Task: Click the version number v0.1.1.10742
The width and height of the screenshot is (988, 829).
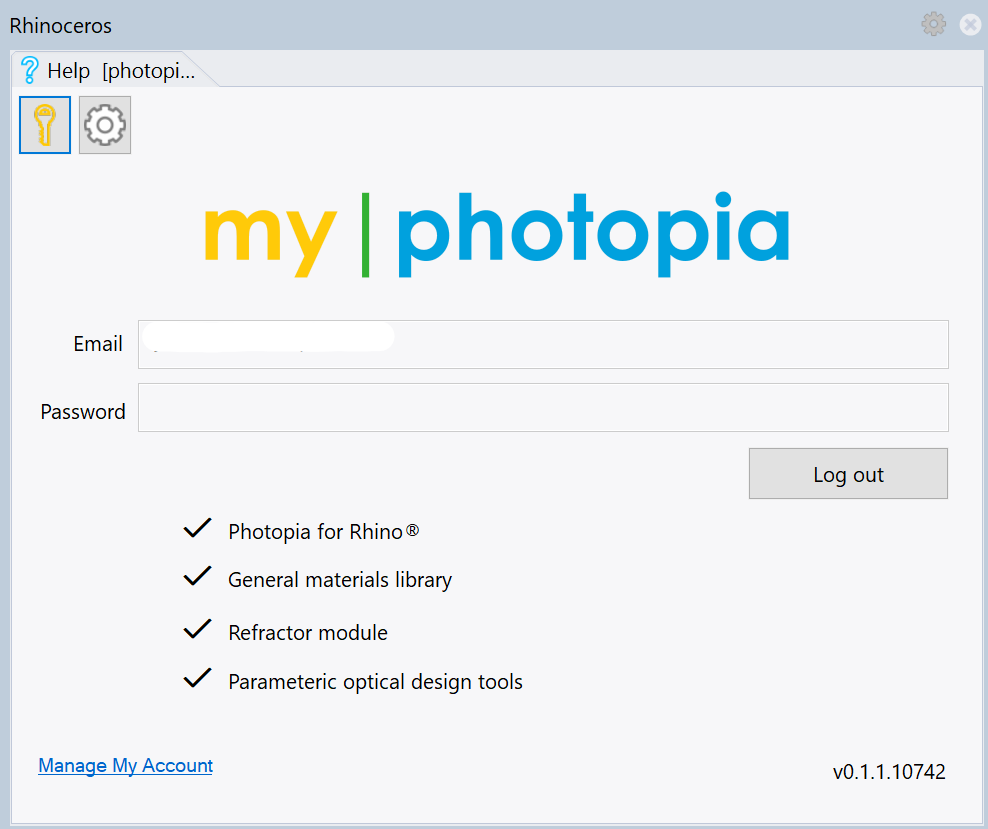Action: point(889,772)
